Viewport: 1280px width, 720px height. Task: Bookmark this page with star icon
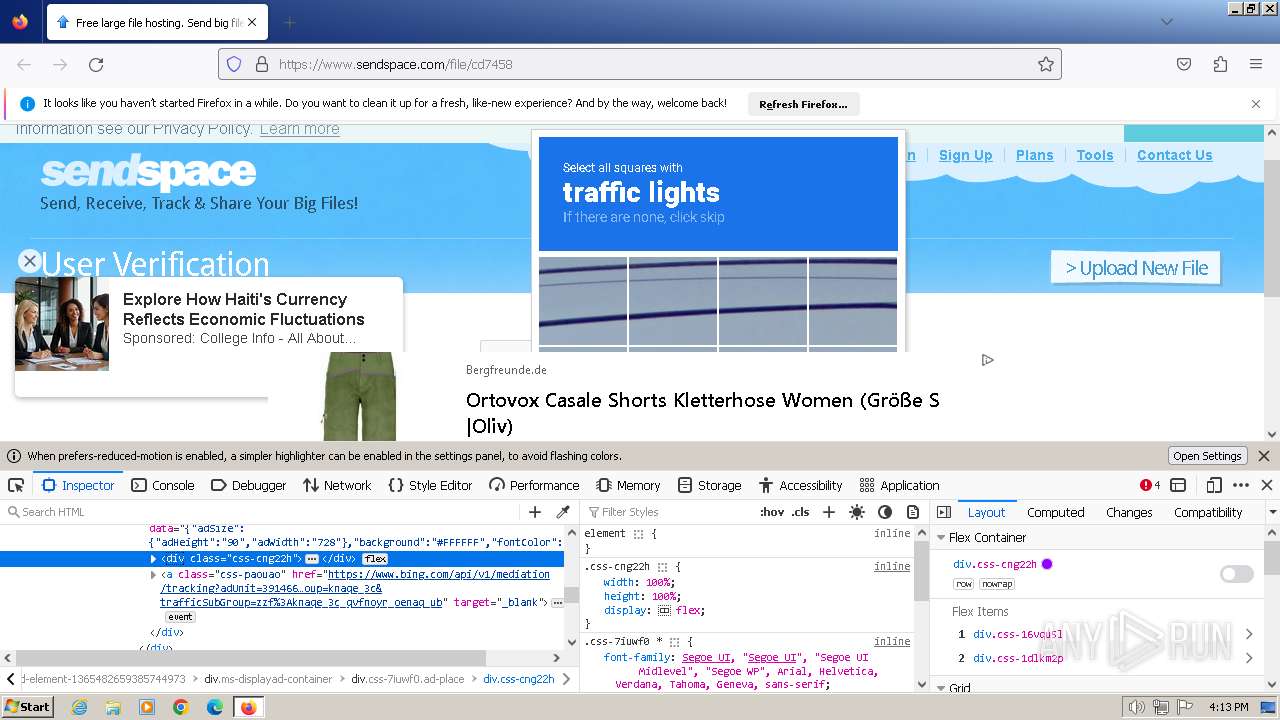[x=1046, y=64]
